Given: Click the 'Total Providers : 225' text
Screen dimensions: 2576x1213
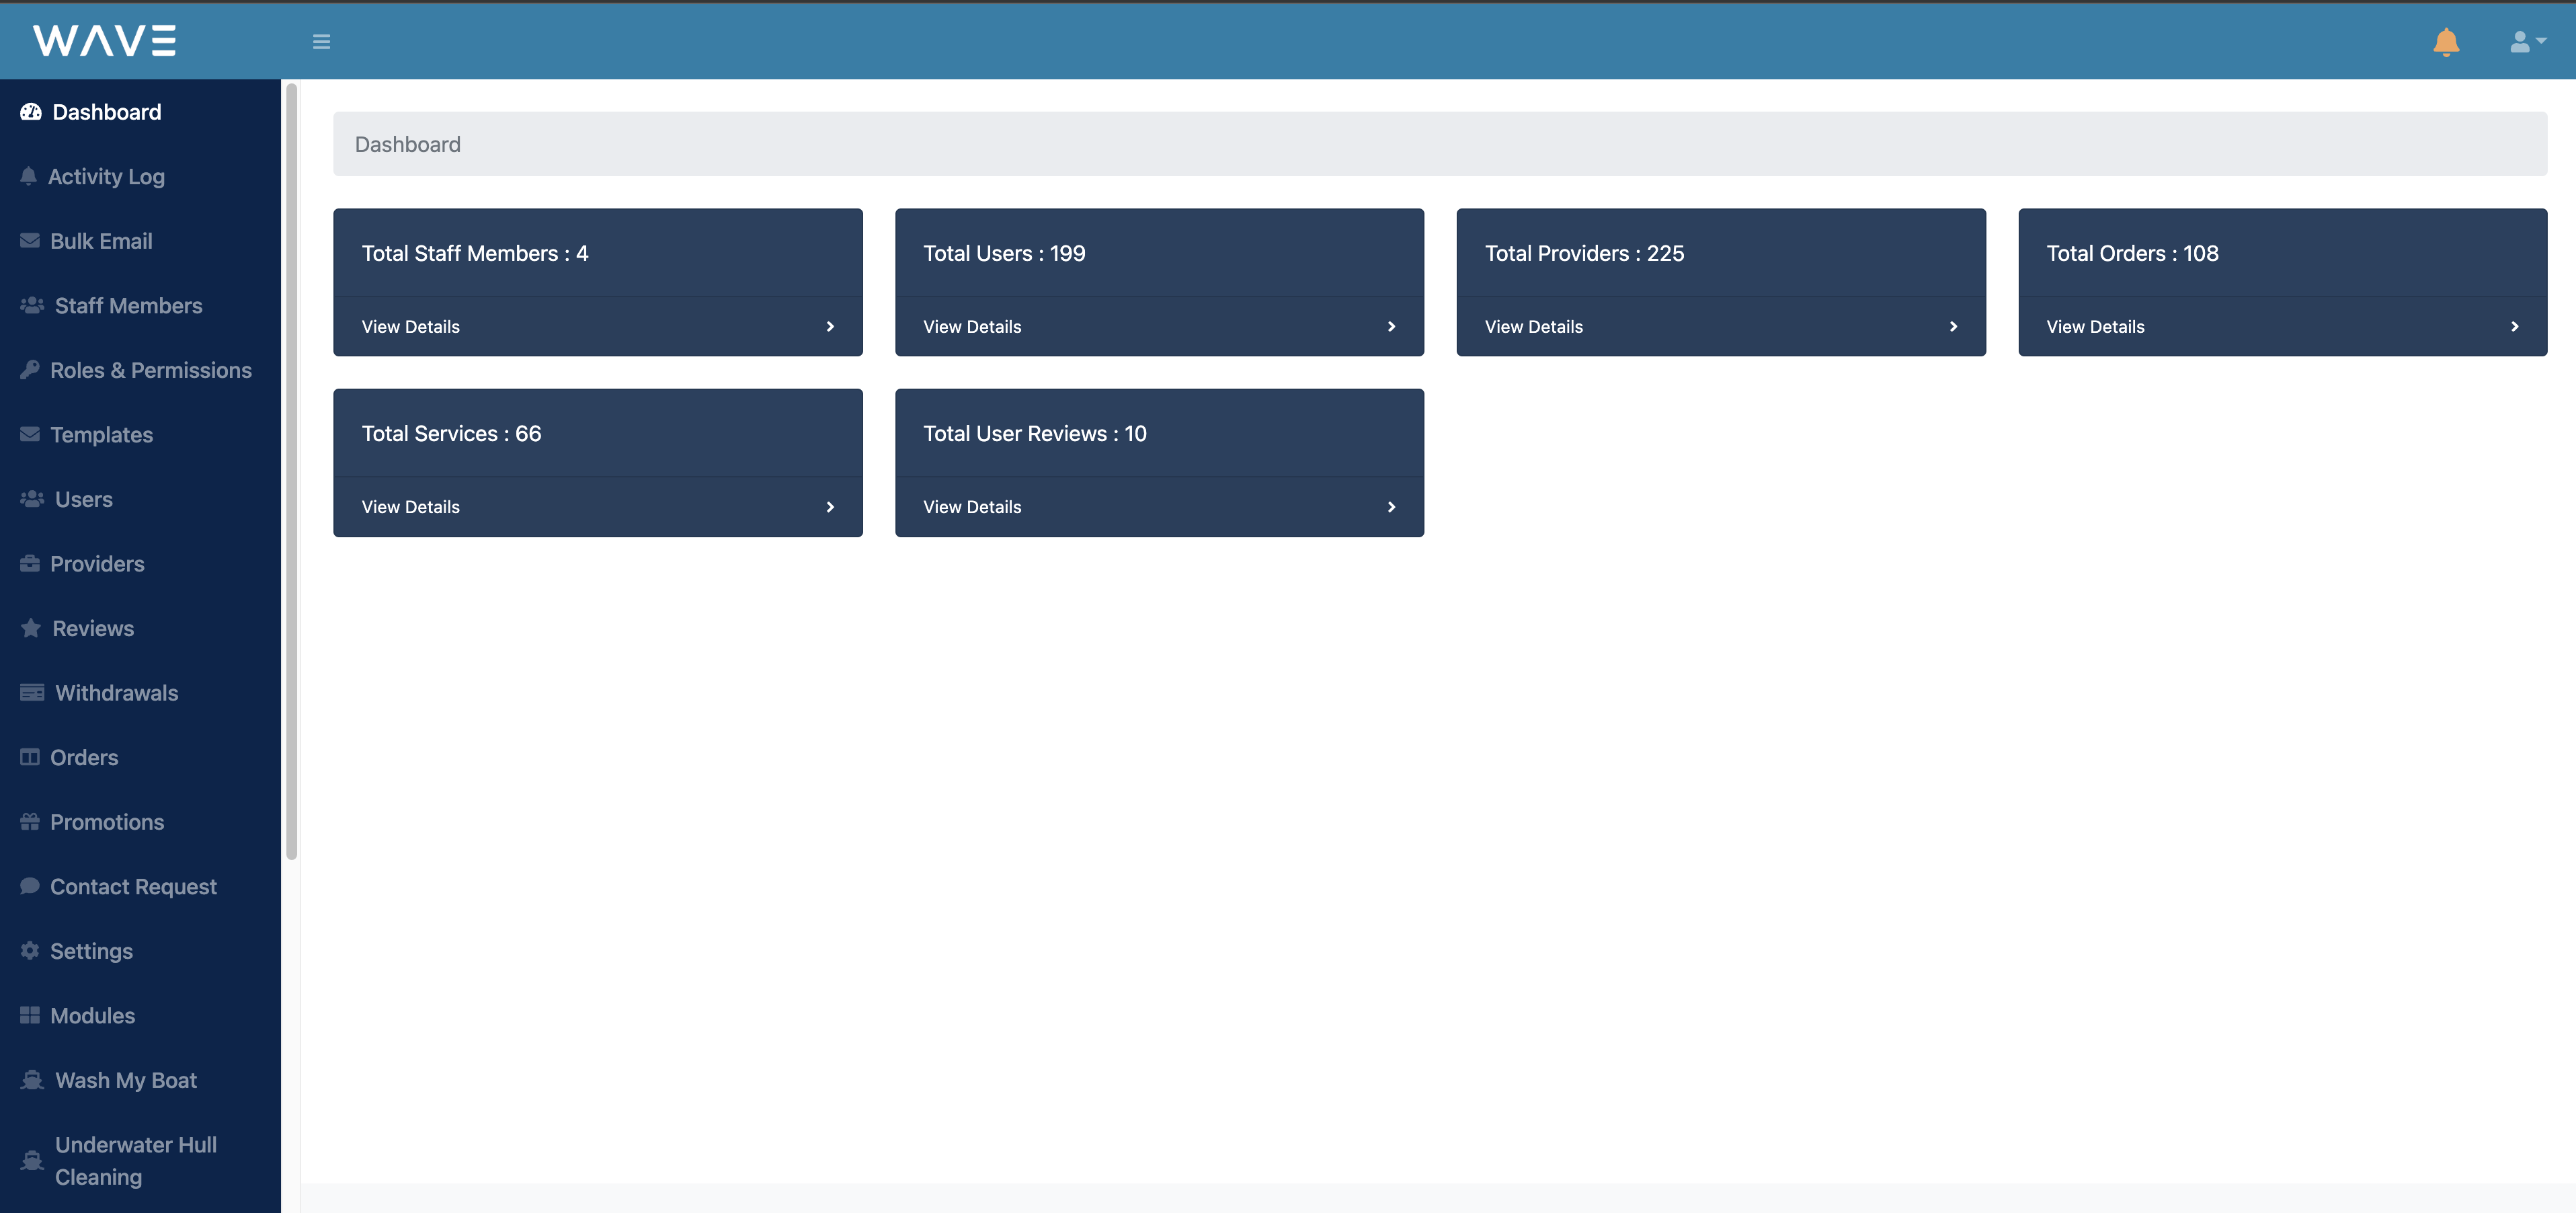Looking at the screenshot, I should pyautogui.click(x=1584, y=253).
